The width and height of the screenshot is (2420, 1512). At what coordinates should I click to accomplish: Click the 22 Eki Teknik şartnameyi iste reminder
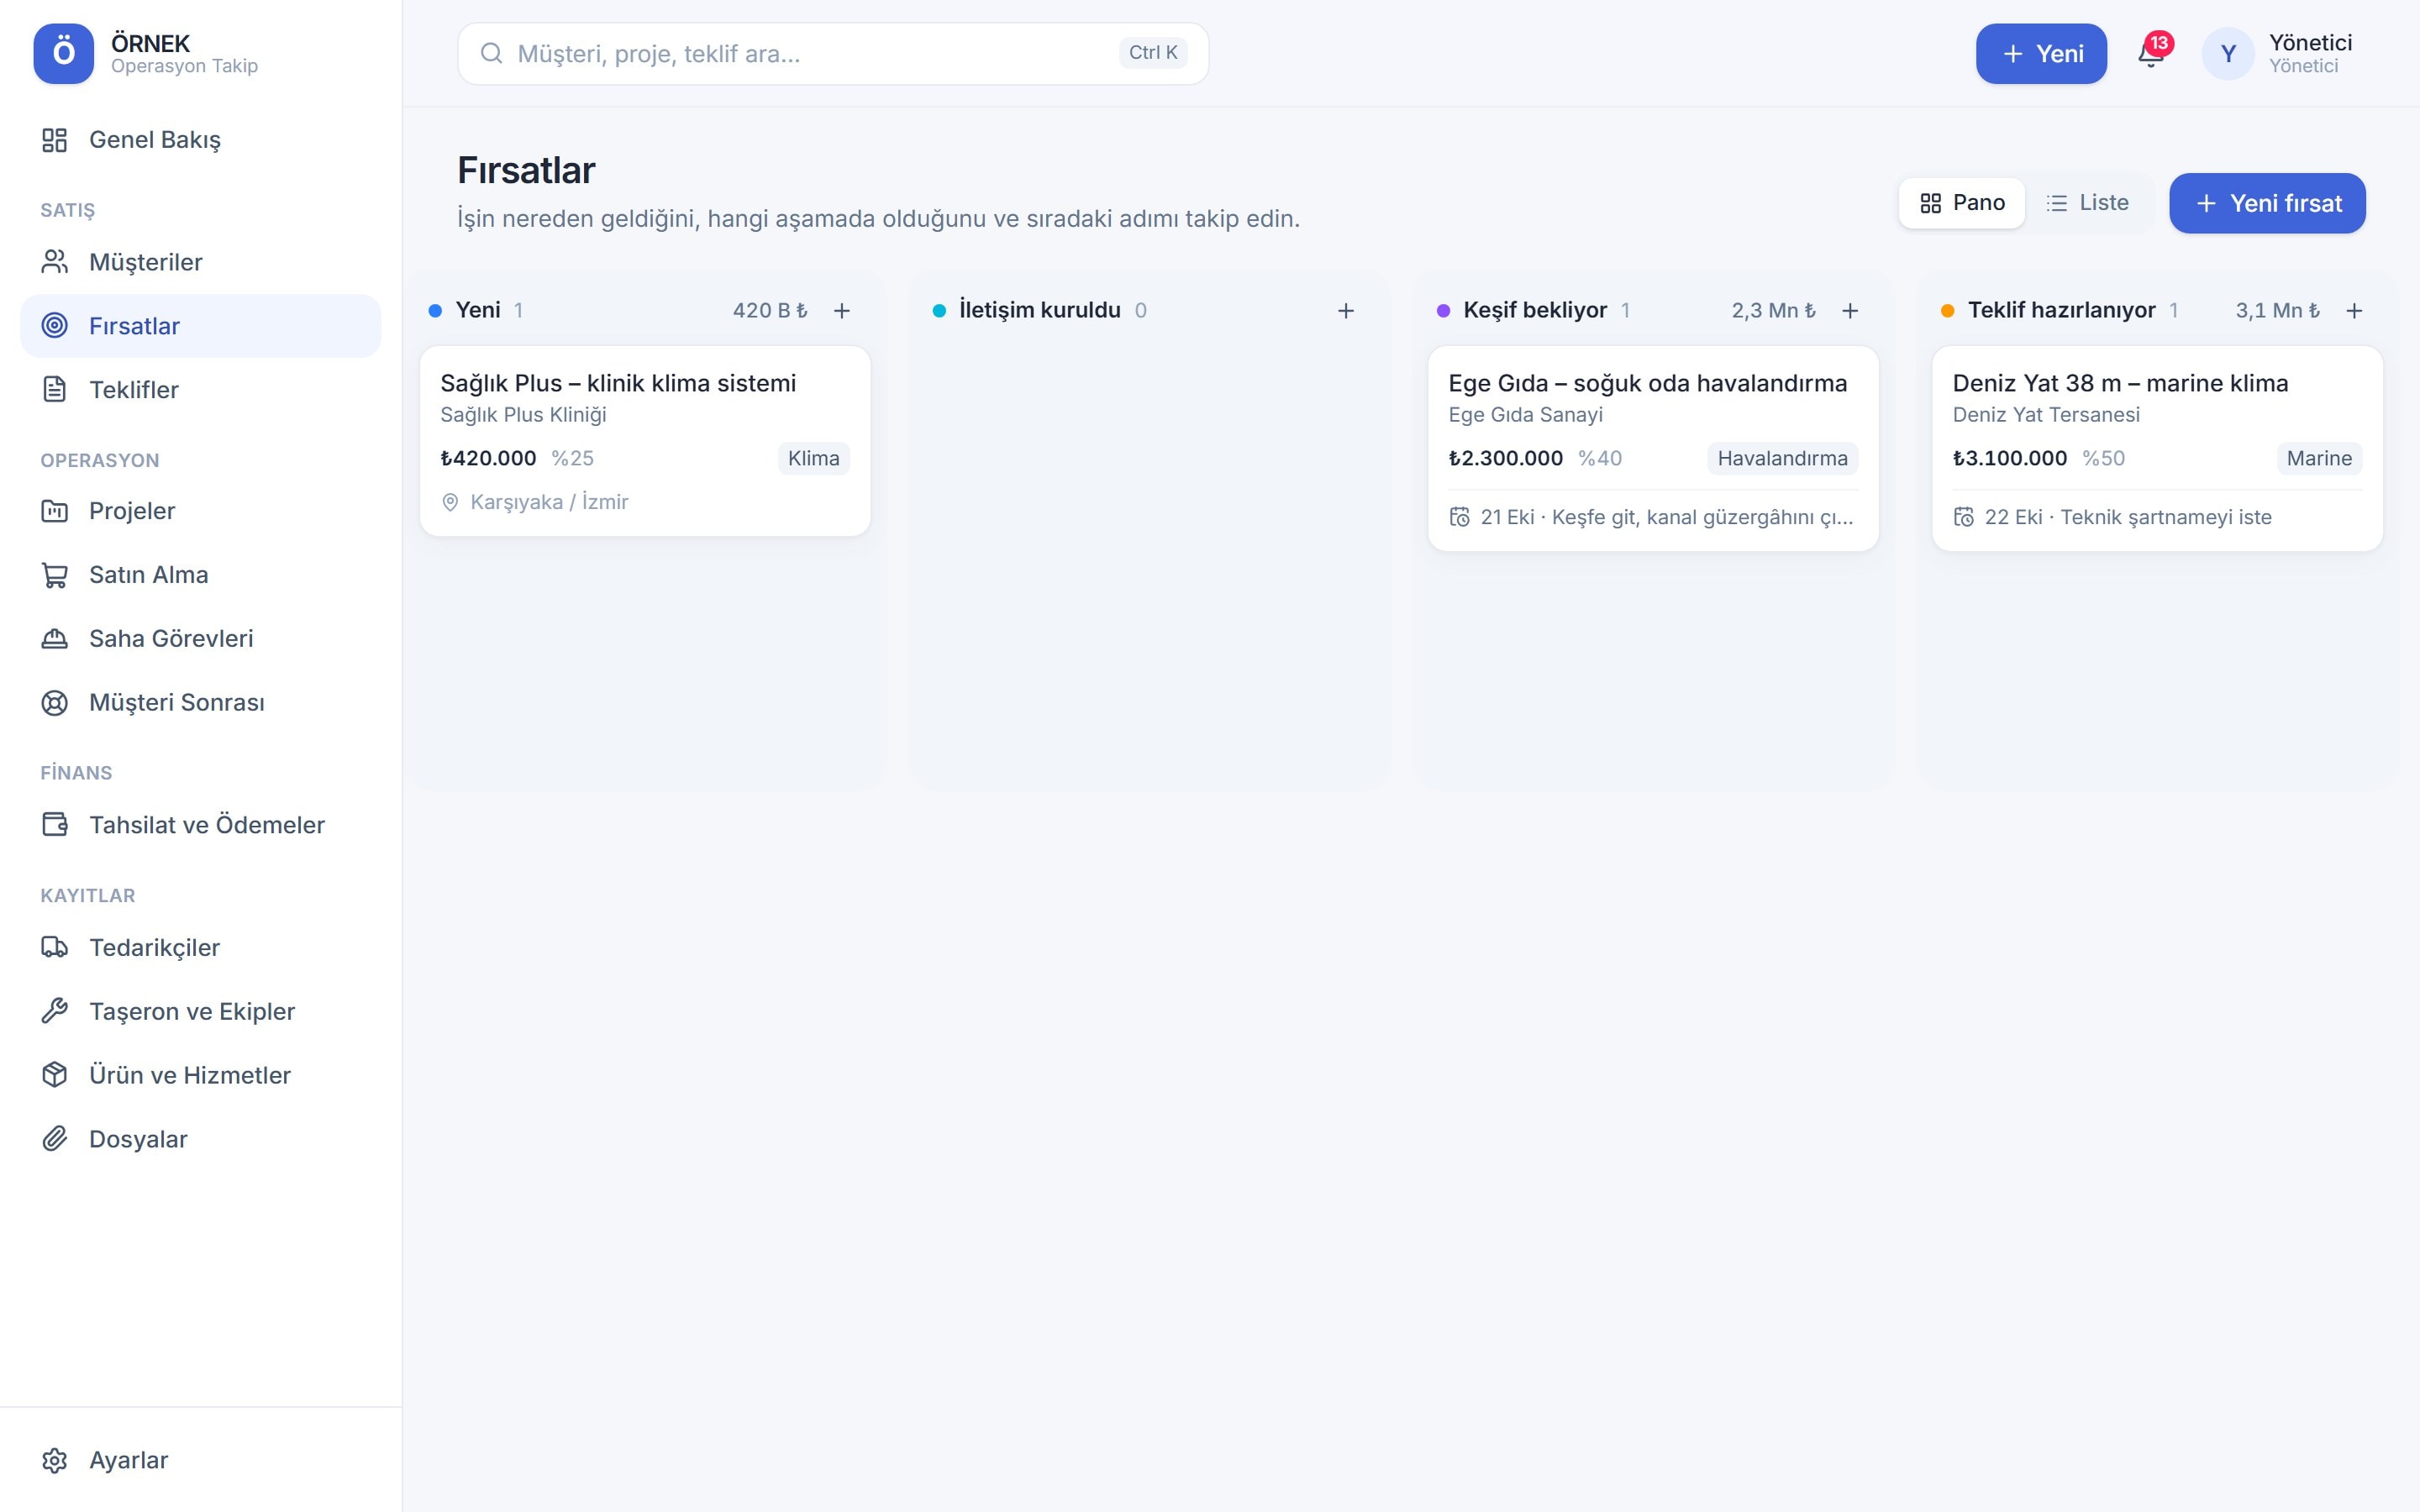(x=2127, y=517)
